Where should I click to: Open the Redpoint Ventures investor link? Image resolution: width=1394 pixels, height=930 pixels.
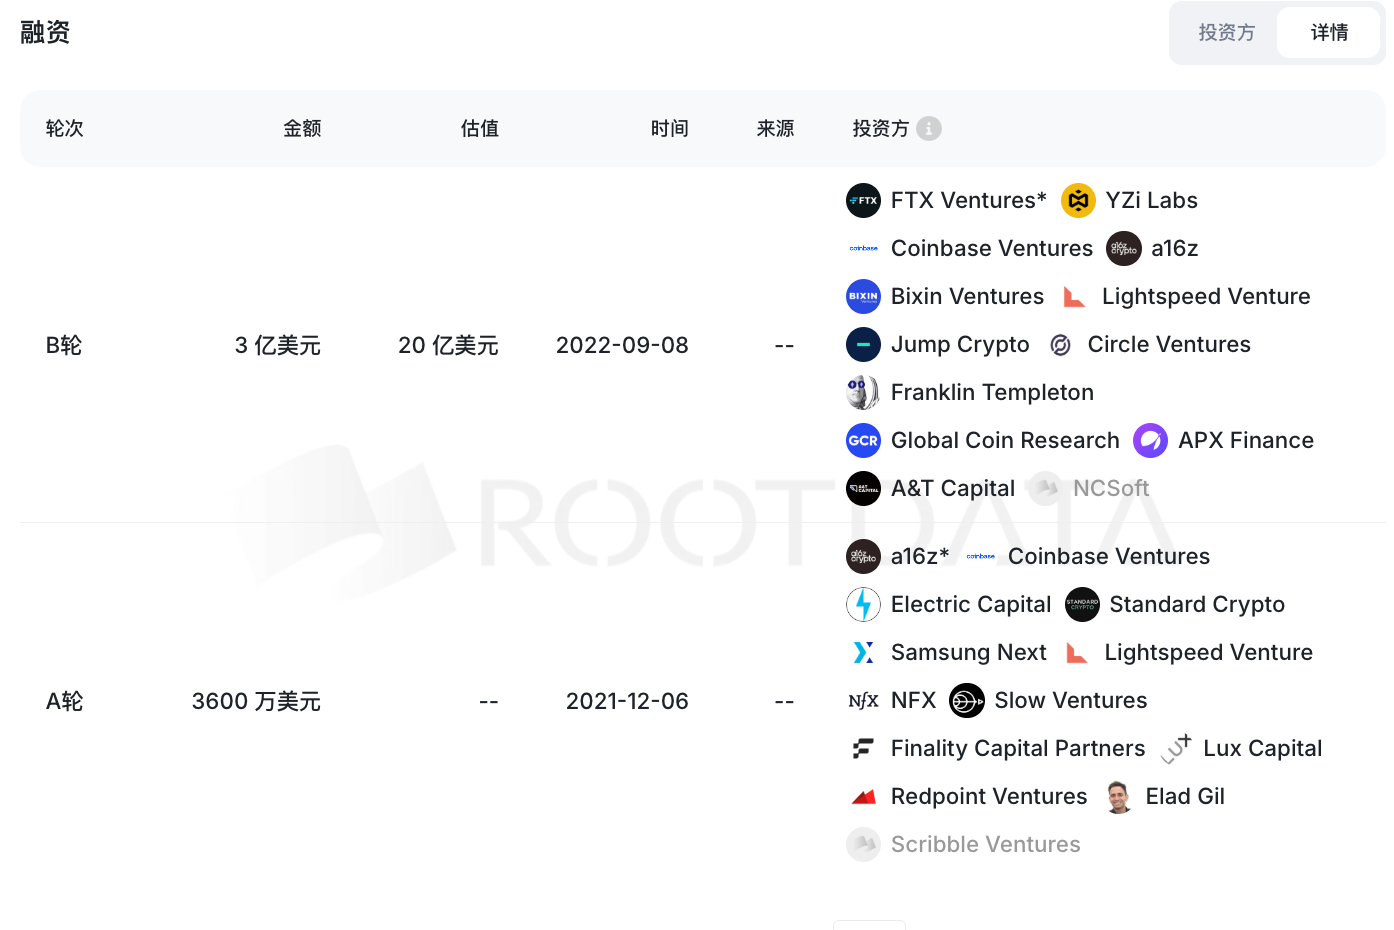click(988, 797)
